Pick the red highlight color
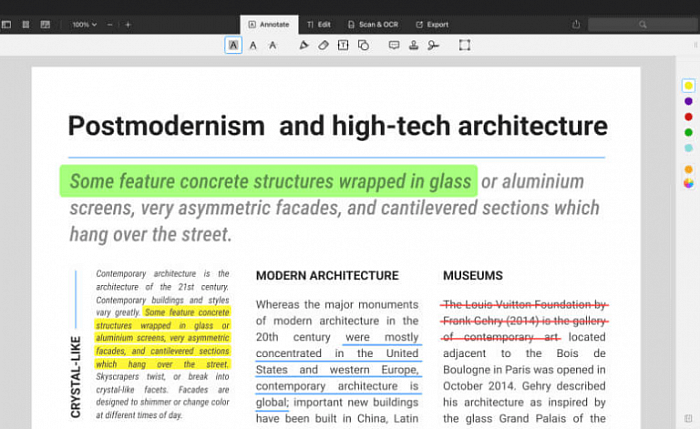This screenshot has height=429, width=700. pos(688,117)
